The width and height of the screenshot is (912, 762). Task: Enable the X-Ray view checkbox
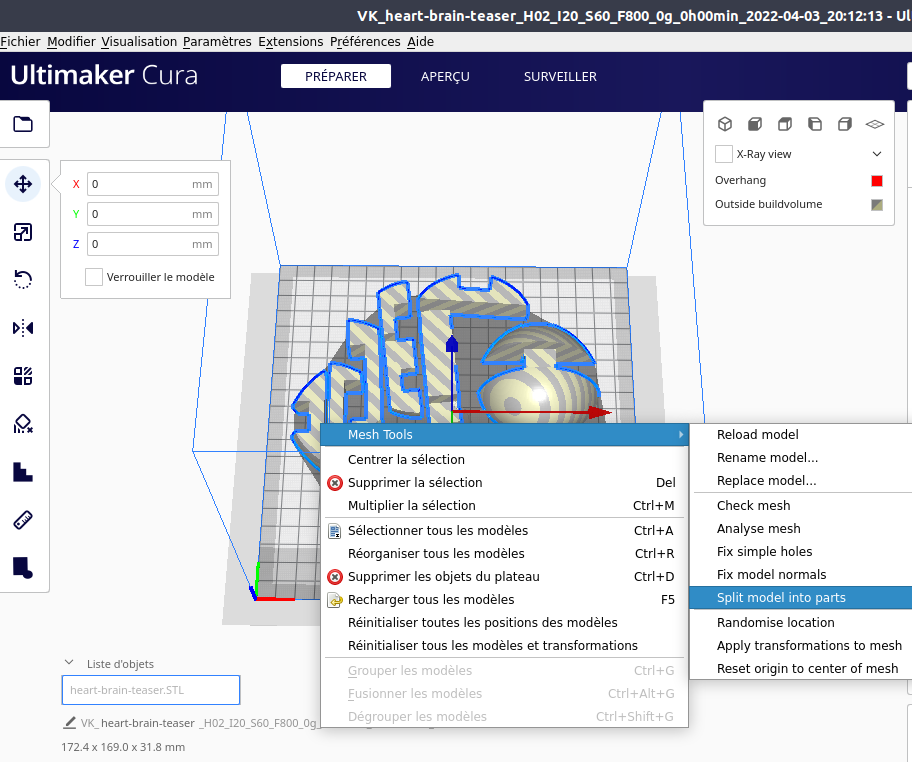coord(724,154)
